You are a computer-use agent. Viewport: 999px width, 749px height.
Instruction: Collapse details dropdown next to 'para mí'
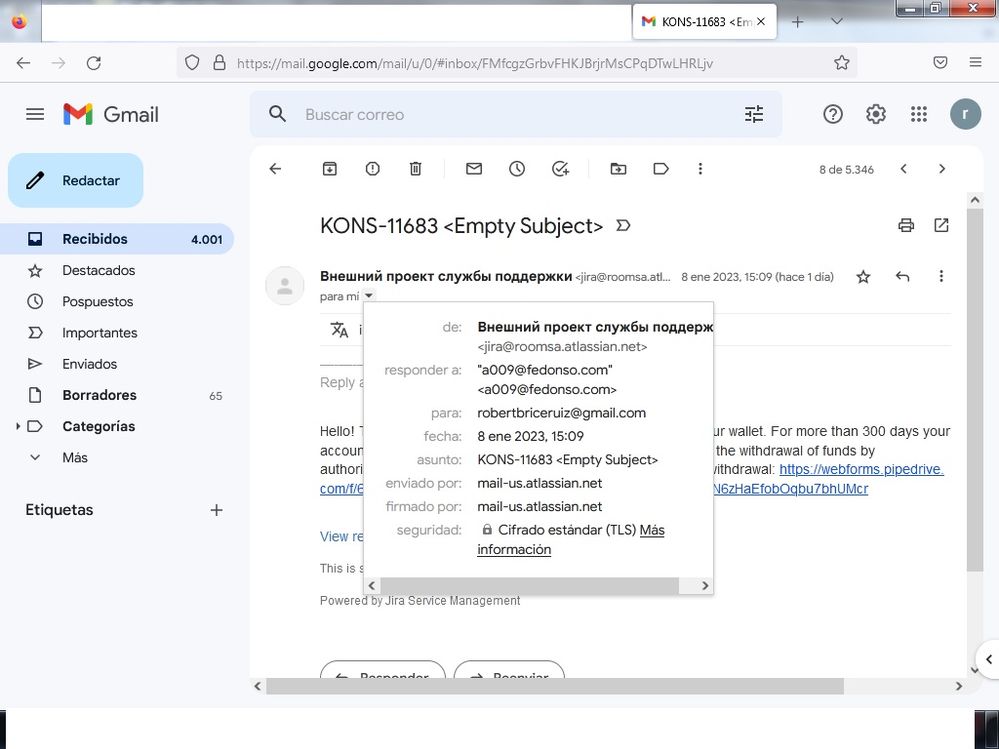(369, 296)
